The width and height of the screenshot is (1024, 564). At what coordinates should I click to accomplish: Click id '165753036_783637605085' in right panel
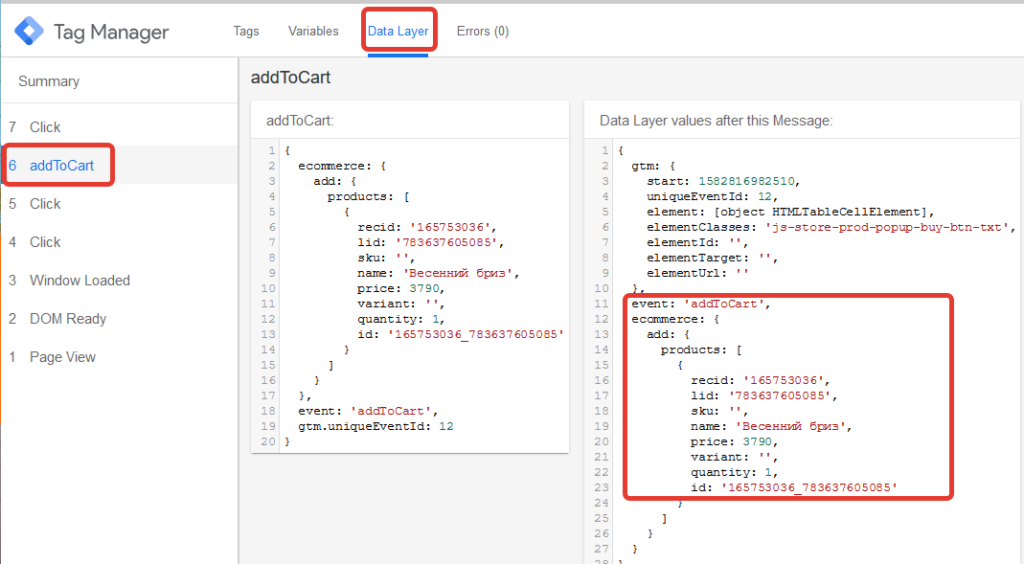[x=808, y=487]
